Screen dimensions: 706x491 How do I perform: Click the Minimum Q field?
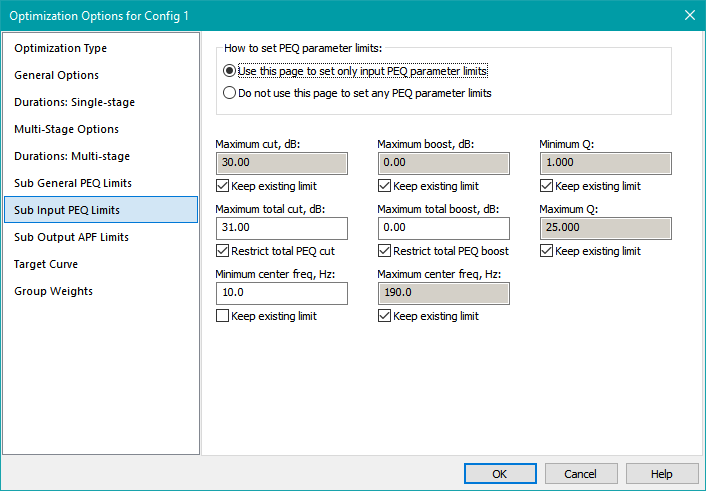point(606,163)
